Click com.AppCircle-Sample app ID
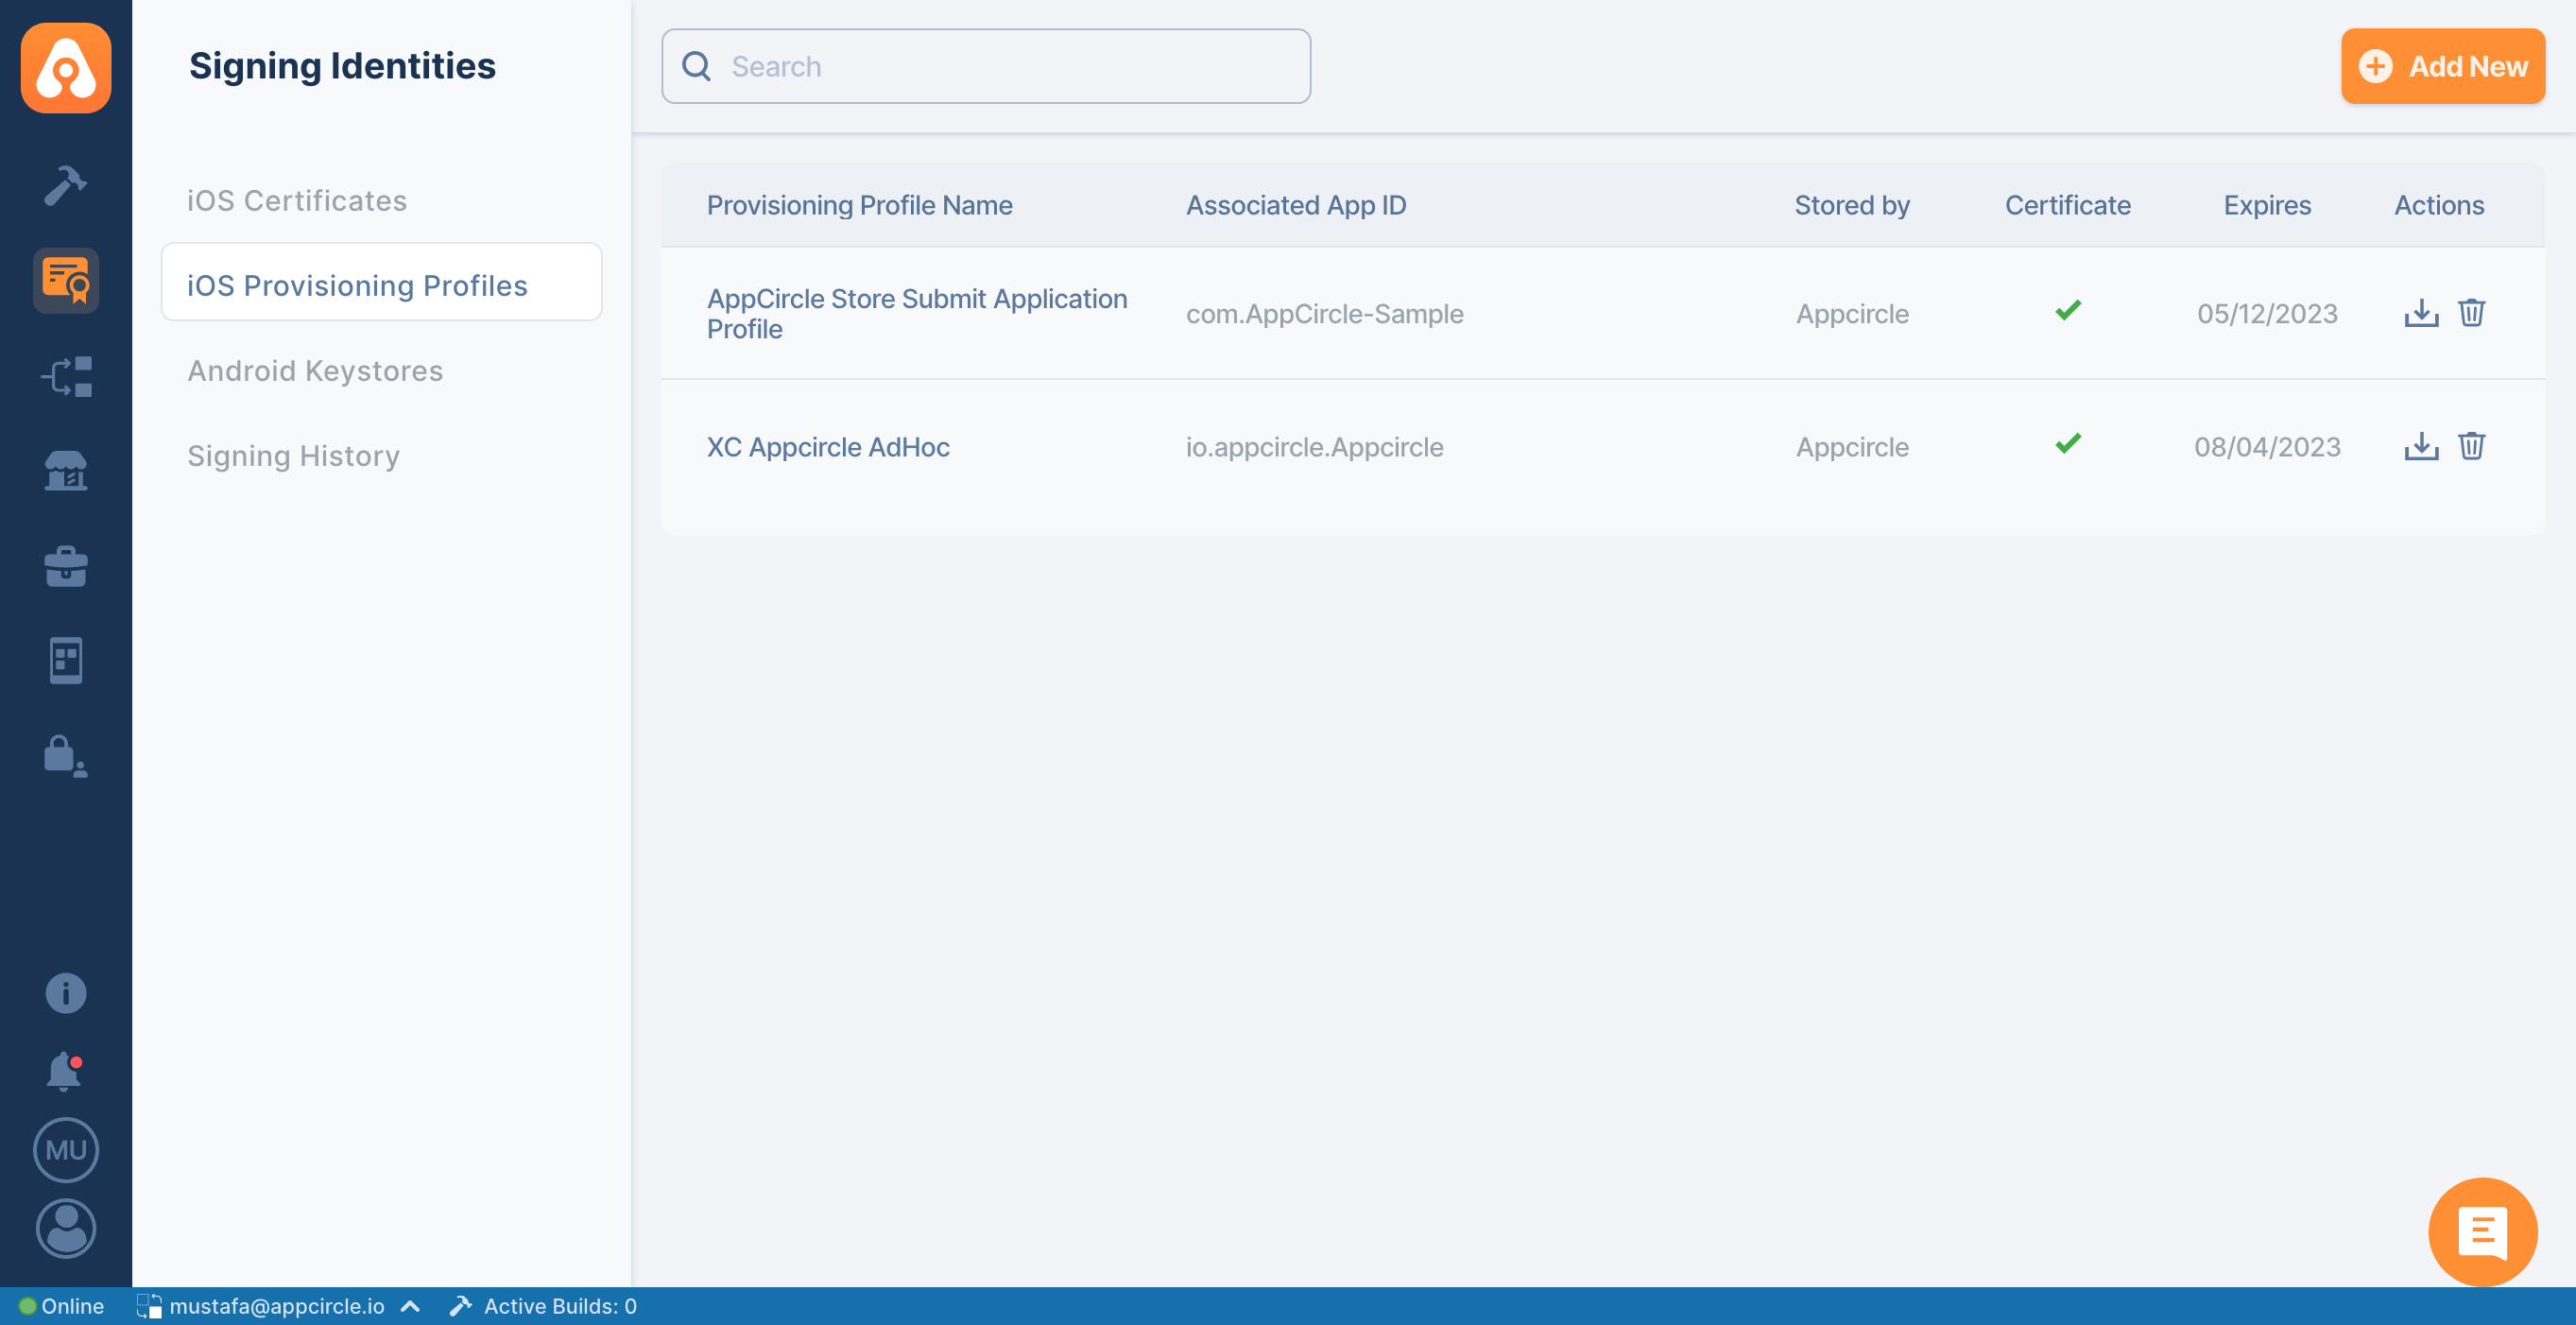Screen dimensions: 2576x1325 [x=1324, y=313]
